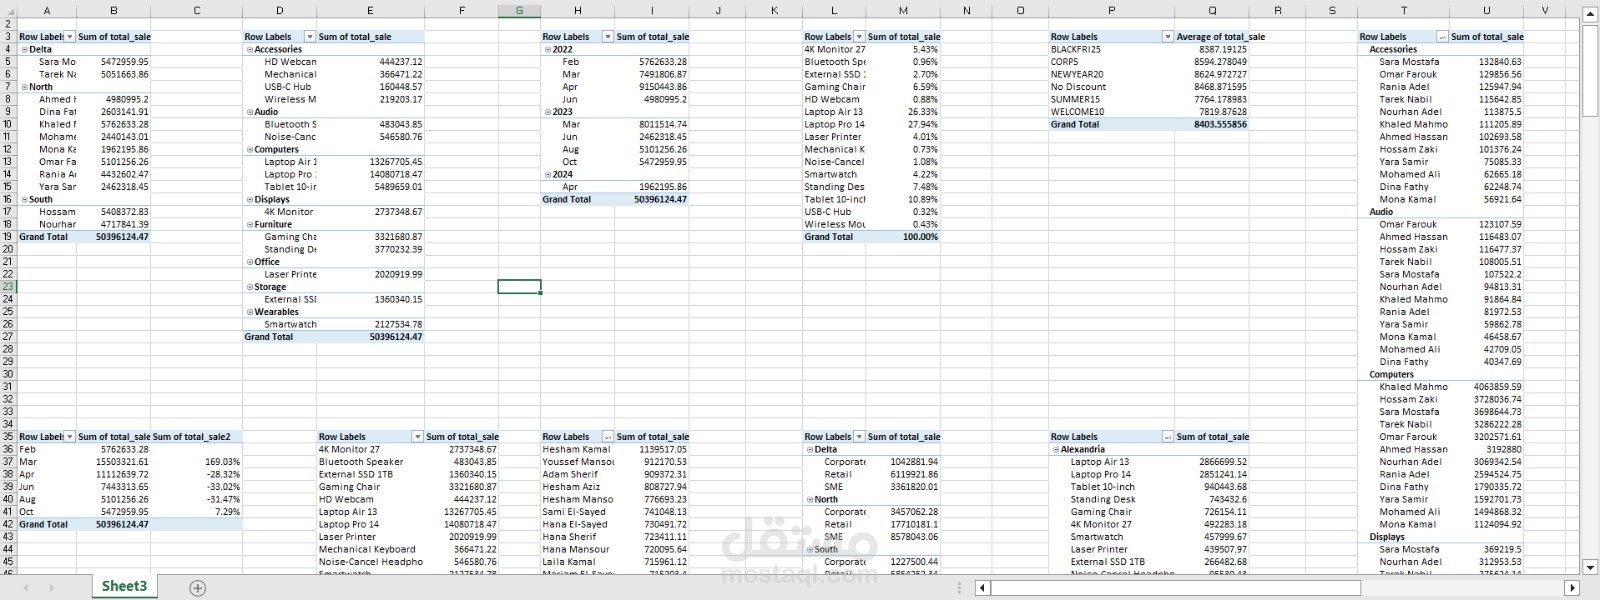The height and width of the screenshot is (600, 1600).
Task: Open the Sheet3 tab
Action: coord(124,586)
